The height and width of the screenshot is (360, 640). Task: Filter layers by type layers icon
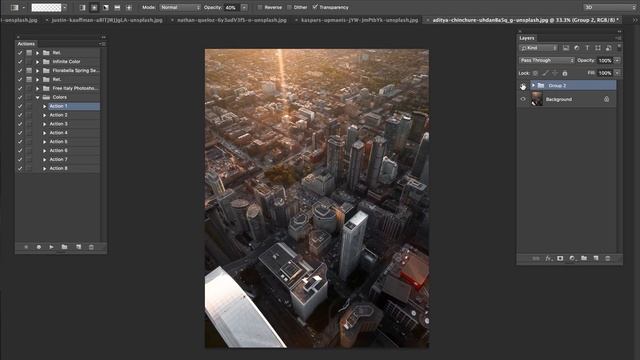pos(587,48)
